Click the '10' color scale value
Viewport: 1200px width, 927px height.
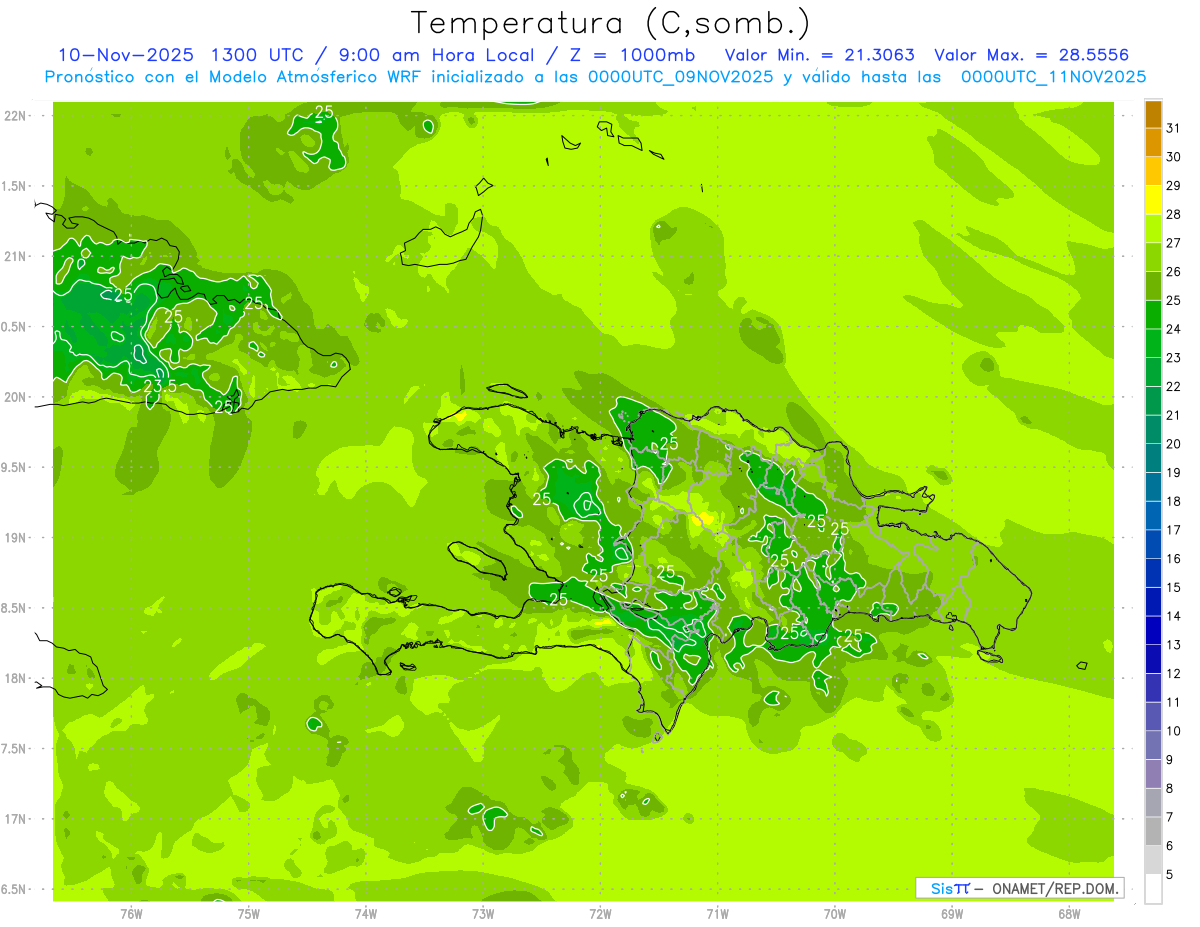click(x=1174, y=731)
